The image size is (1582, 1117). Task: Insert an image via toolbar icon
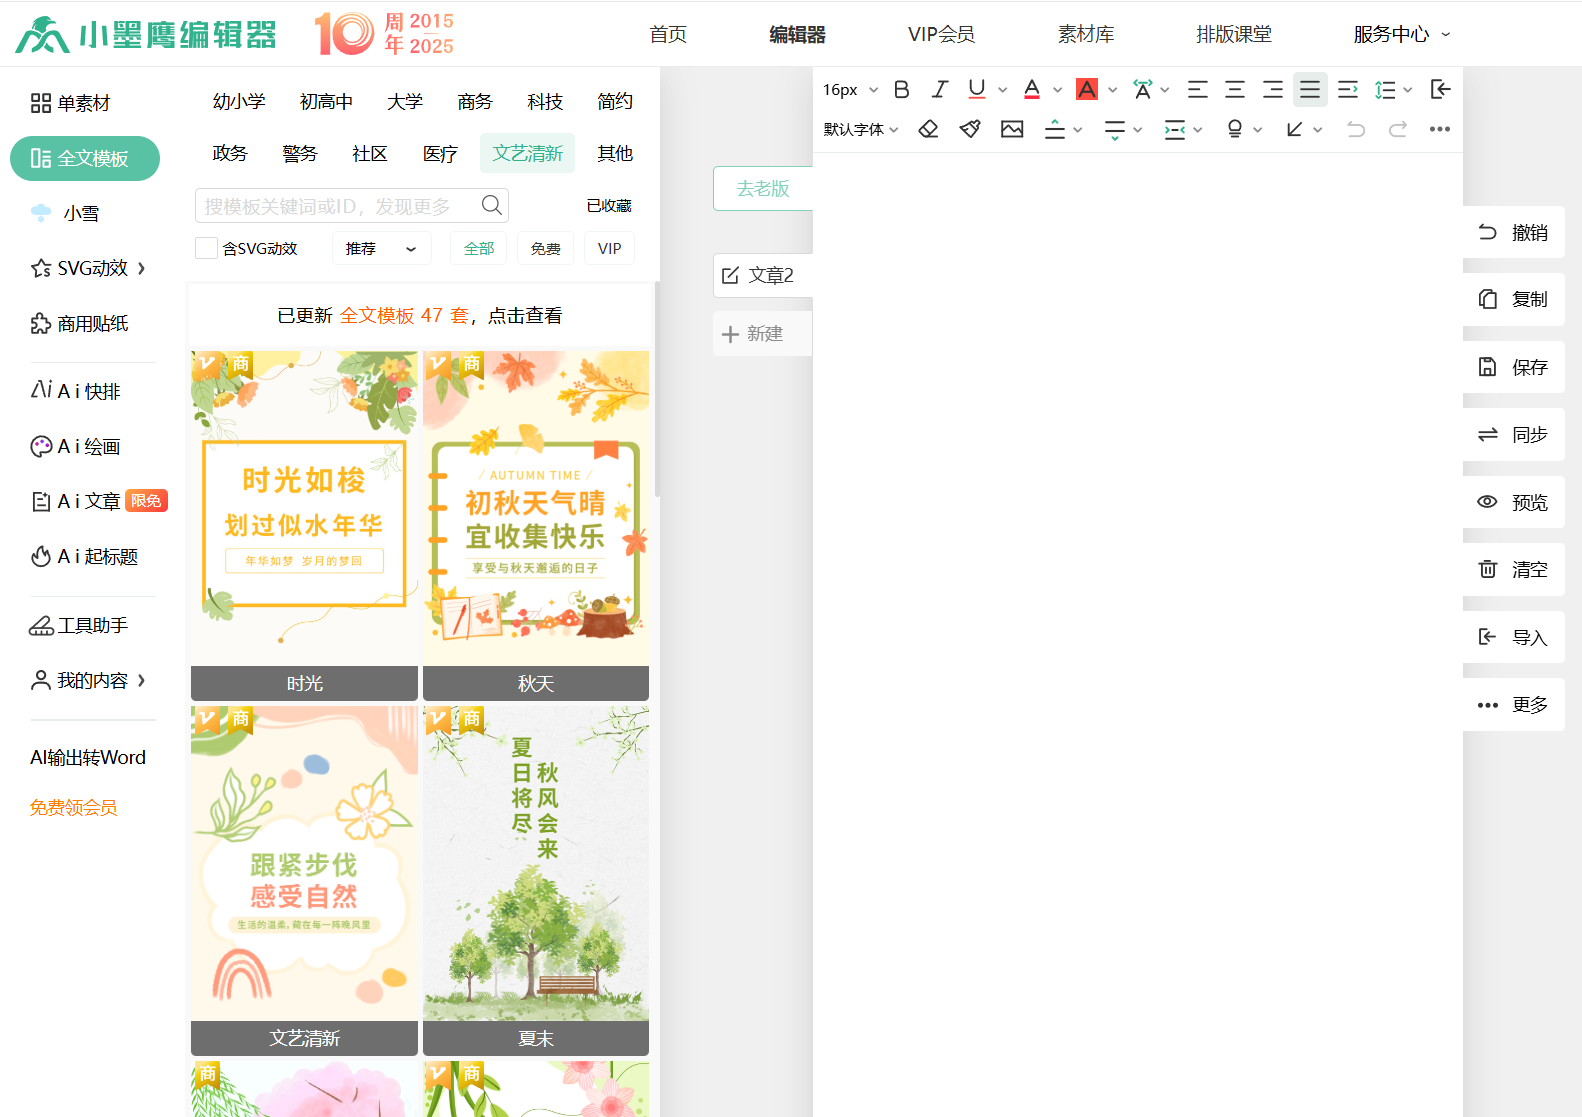(1012, 129)
